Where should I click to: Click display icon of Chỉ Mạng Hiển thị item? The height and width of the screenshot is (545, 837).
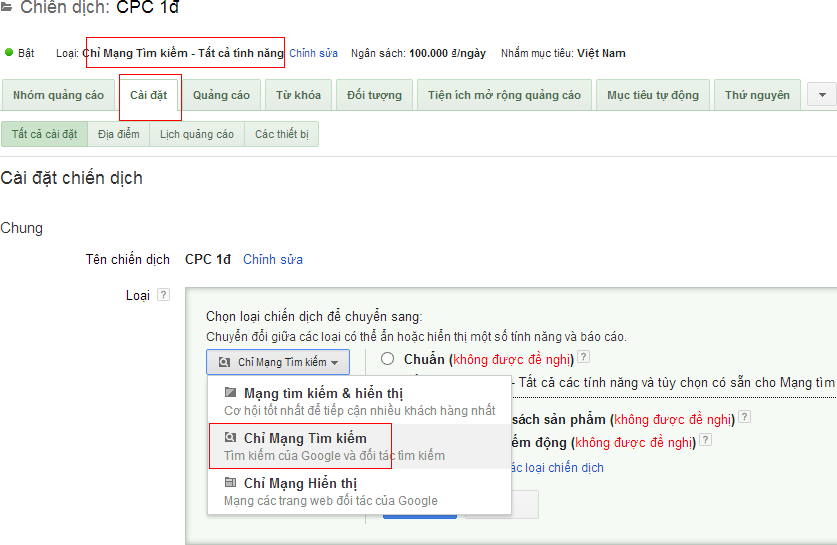pos(230,483)
